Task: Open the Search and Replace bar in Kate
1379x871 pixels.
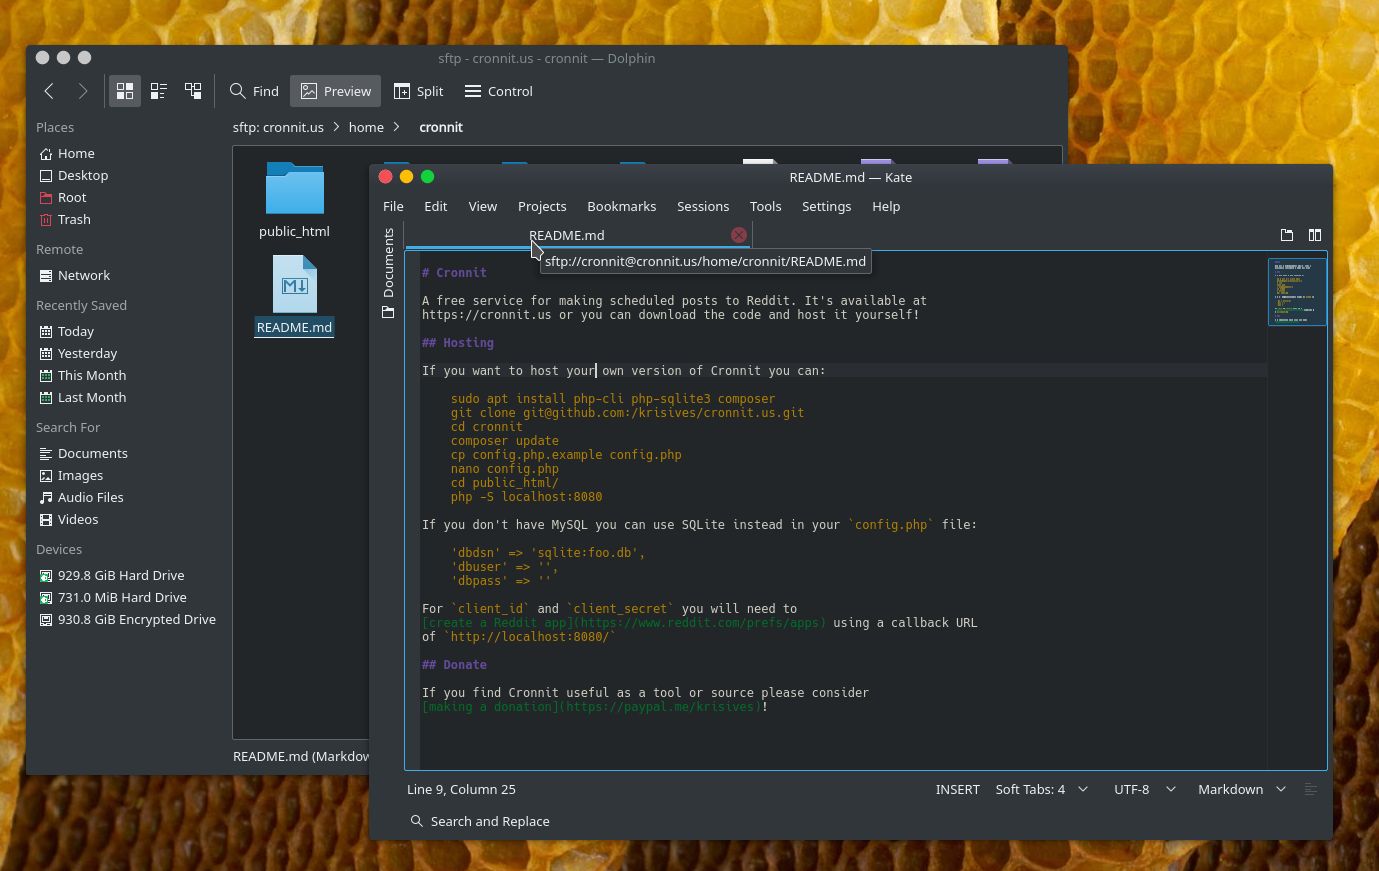Action: click(478, 821)
